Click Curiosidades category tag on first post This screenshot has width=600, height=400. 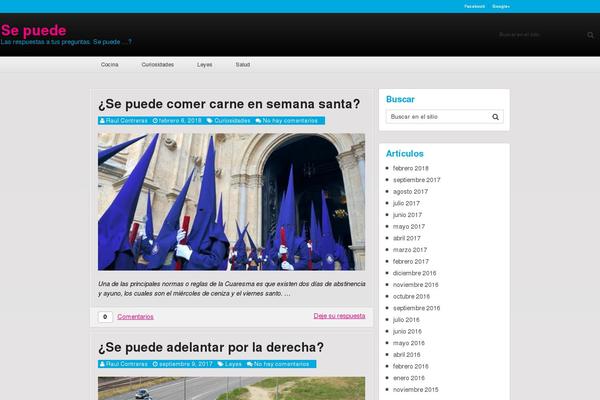[x=232, y=121]
